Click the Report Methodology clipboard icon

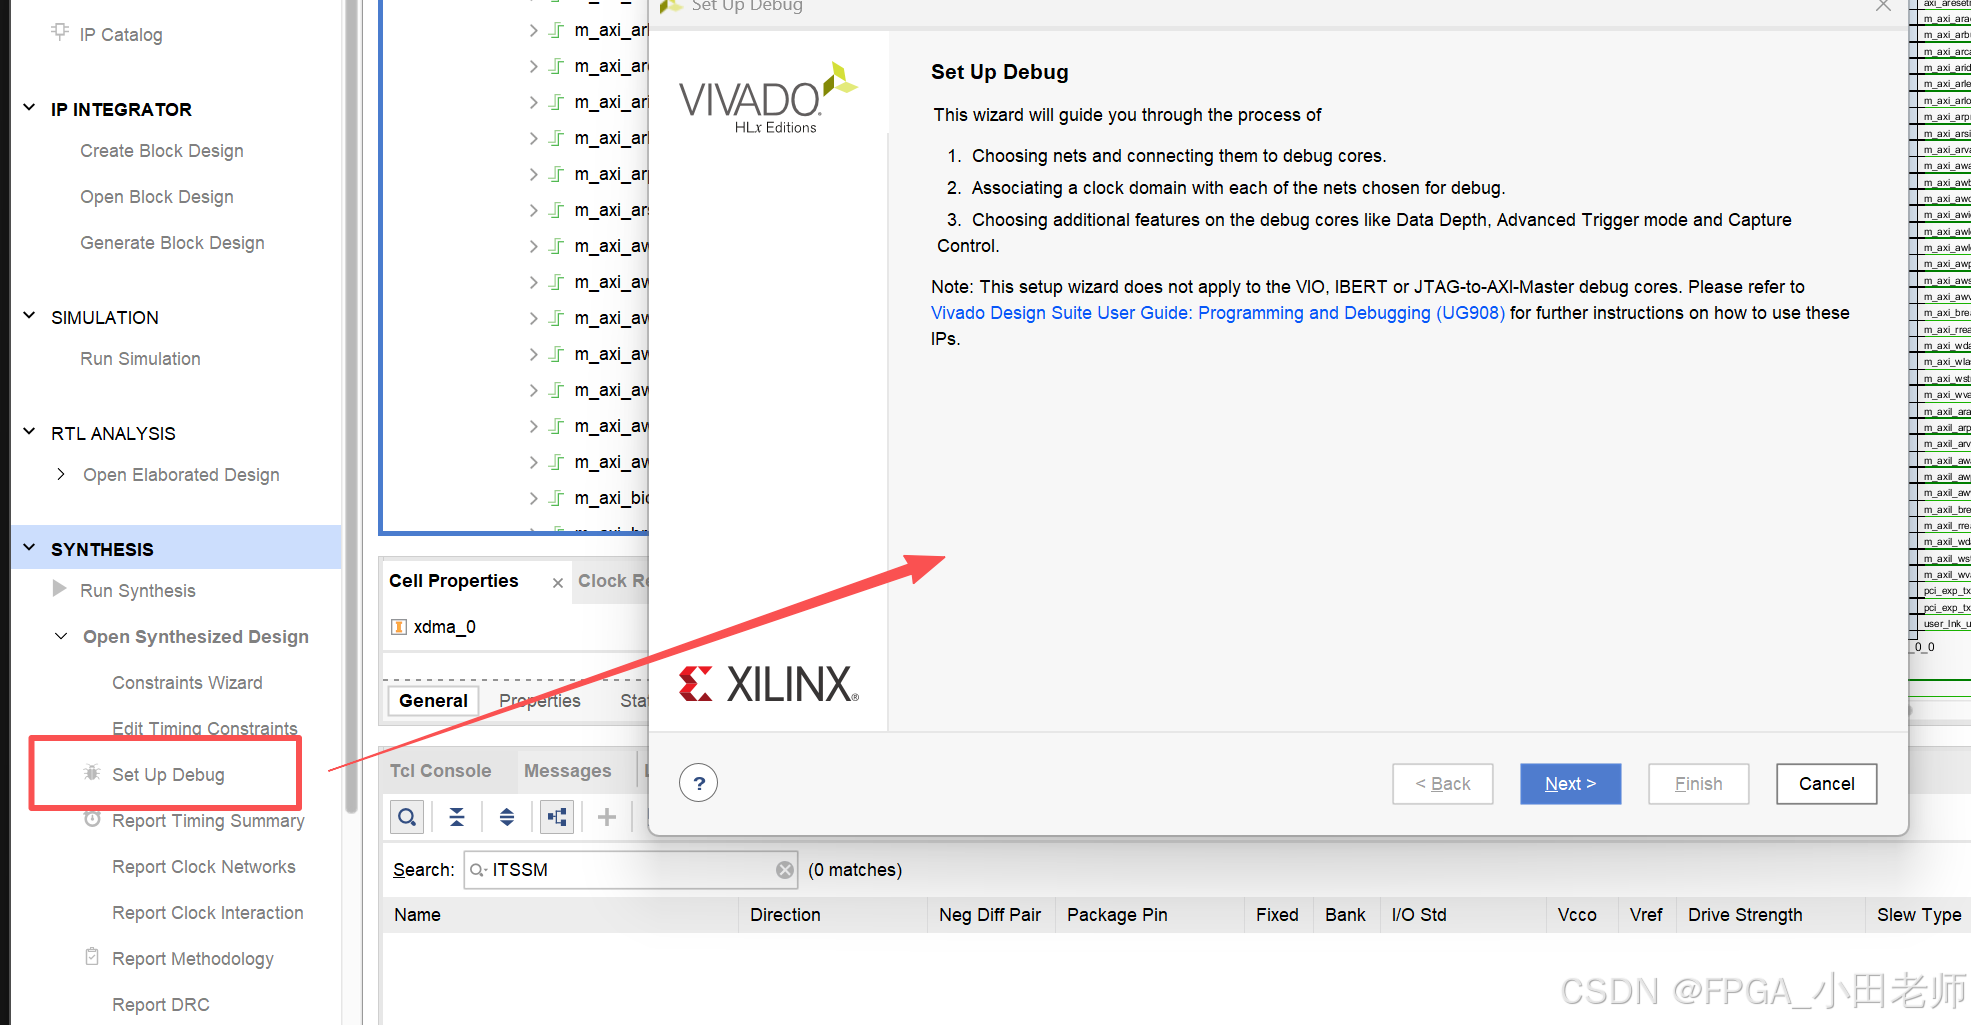[92, 957]
